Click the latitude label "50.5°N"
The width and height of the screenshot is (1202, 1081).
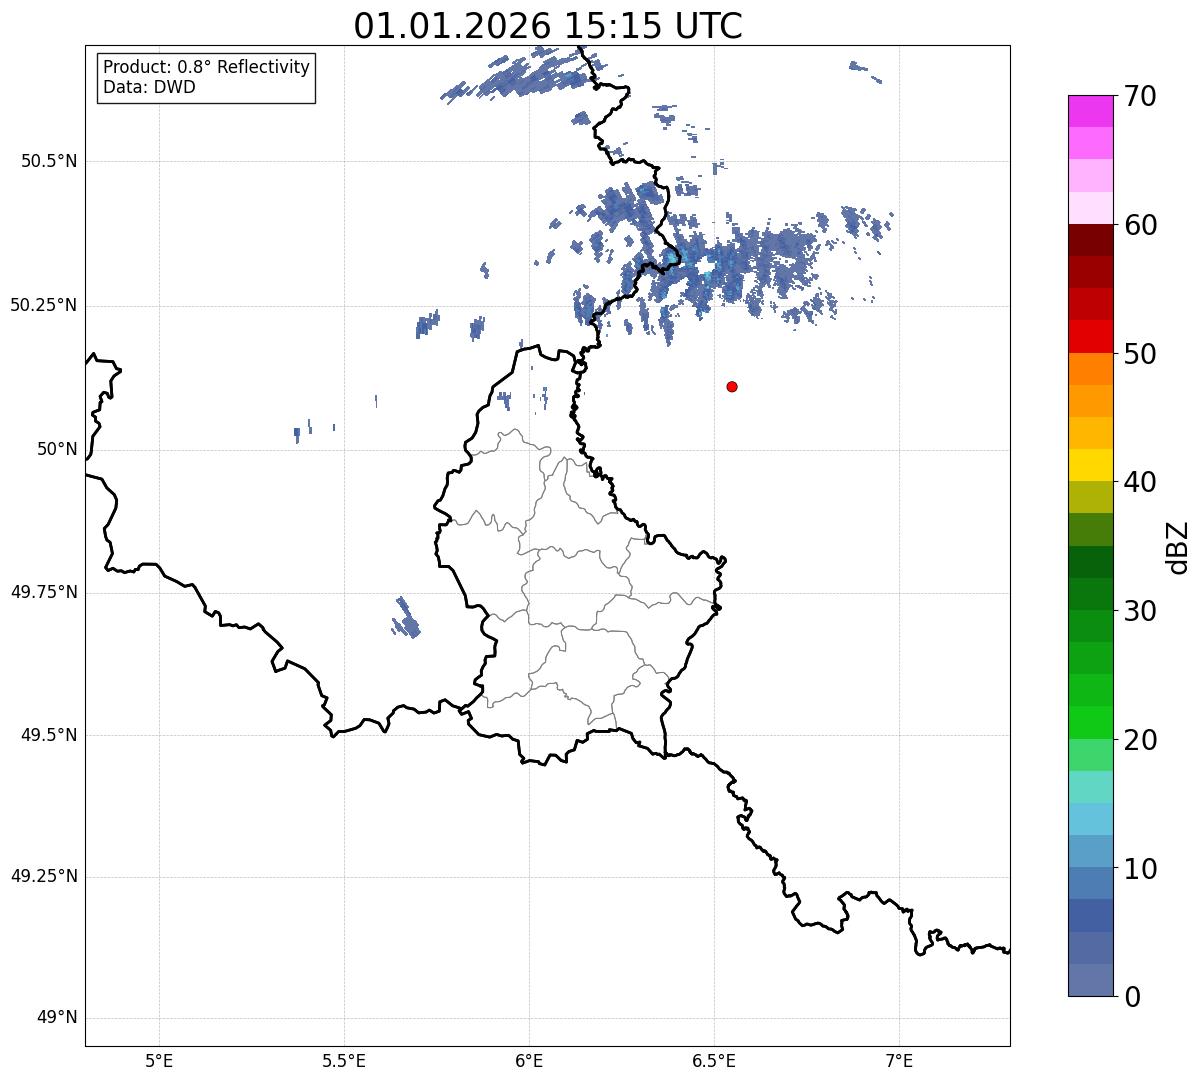tap(48, 161)
